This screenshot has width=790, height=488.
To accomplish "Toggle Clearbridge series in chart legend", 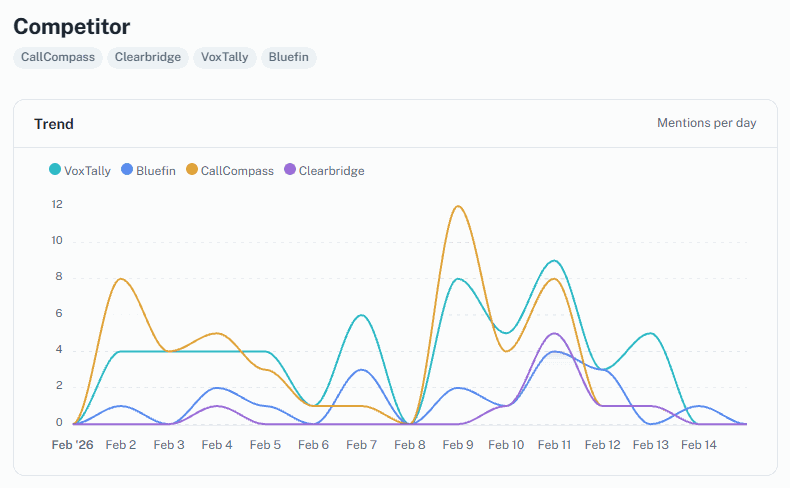I will click(x=324, y=171).
